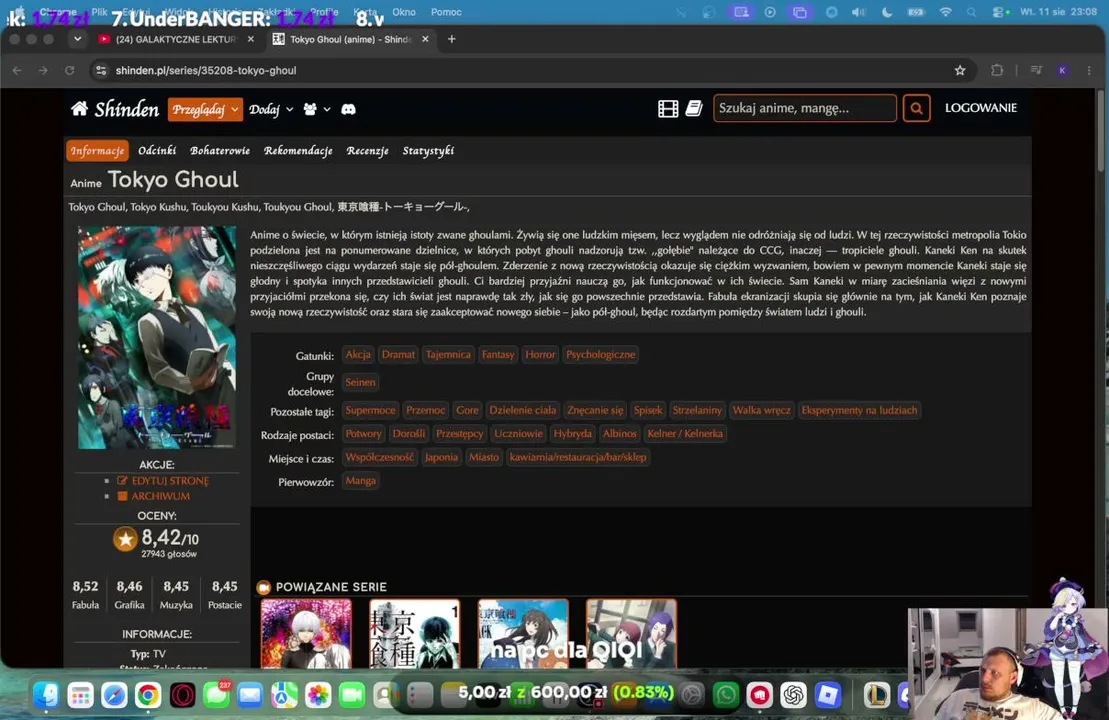Open the Discord icon link in navbar
This screenshot has width=1109, height=720.
(348, 109)
